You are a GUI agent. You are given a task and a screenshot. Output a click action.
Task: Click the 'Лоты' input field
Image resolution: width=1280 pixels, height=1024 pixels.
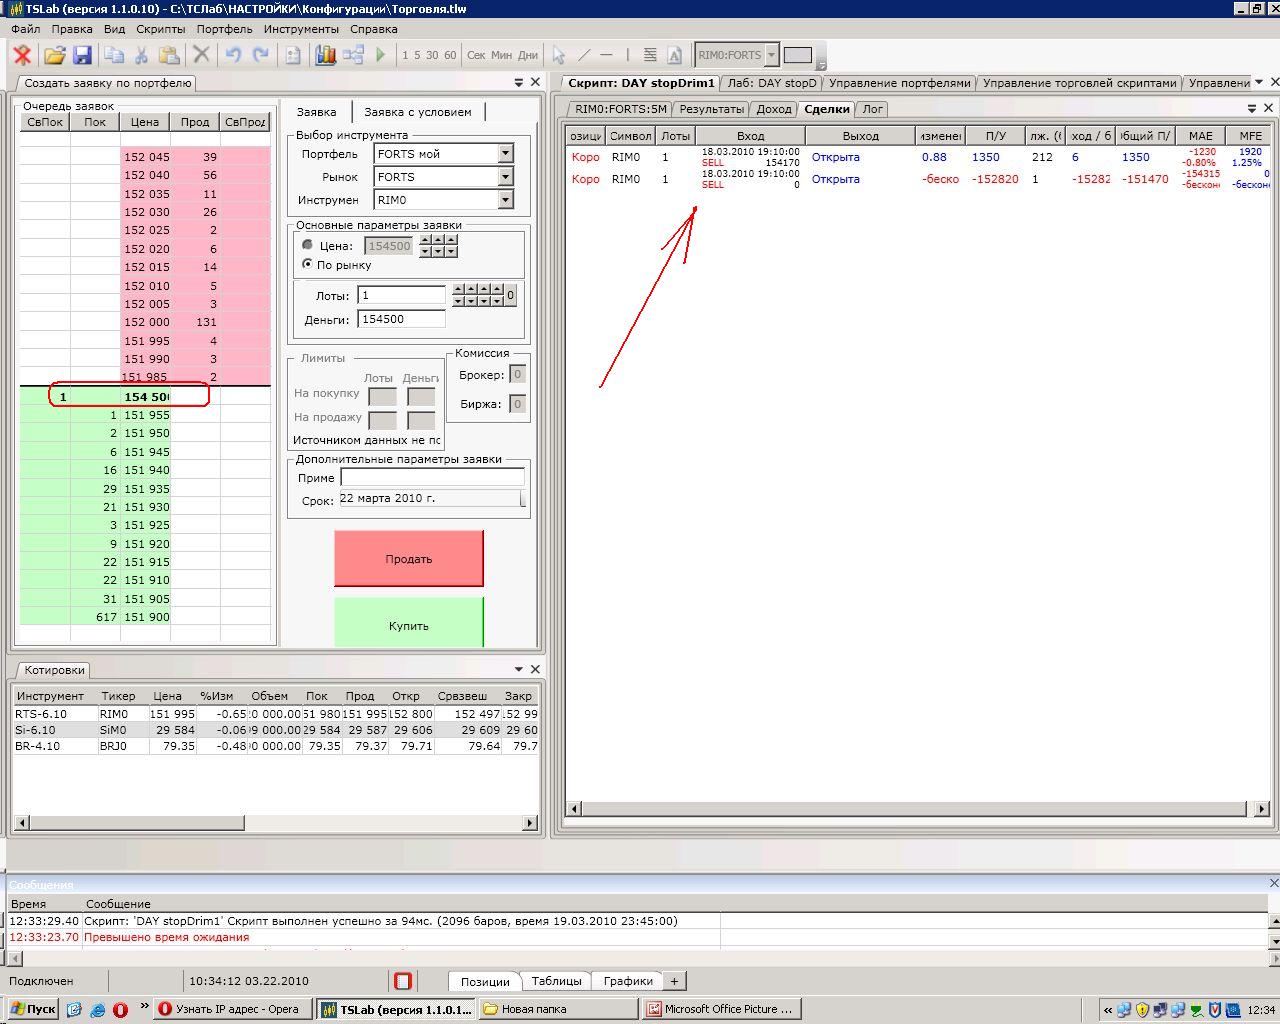coord(402,295)
